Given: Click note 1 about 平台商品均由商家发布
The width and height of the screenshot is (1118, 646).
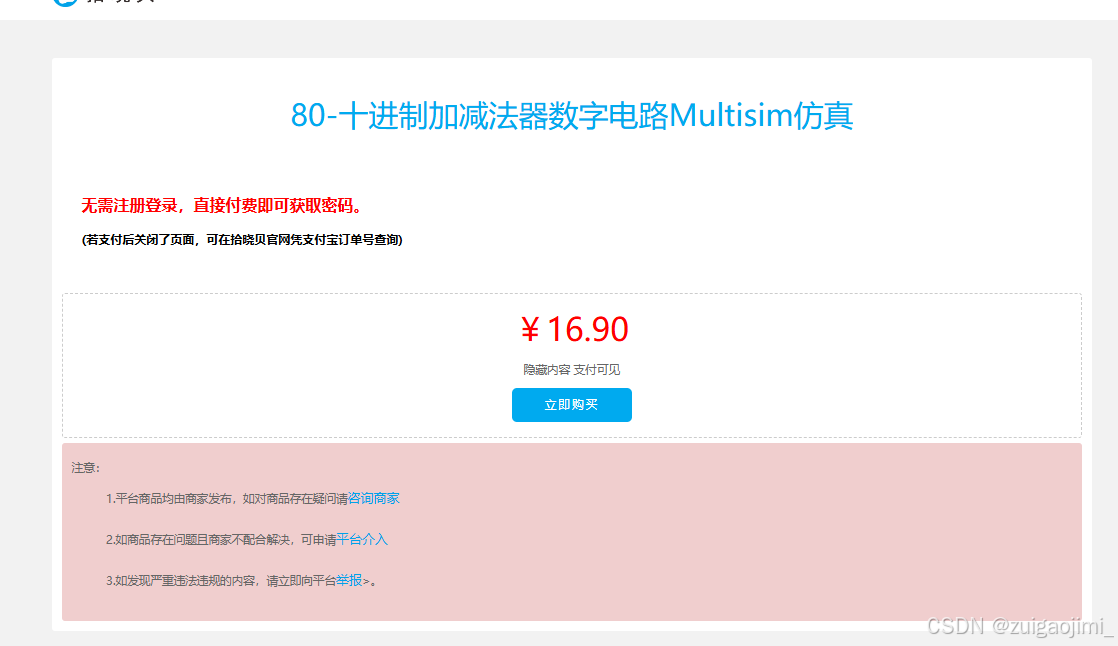Looking at the screenshot, I should pyautogui.click(x=252, y=498).
